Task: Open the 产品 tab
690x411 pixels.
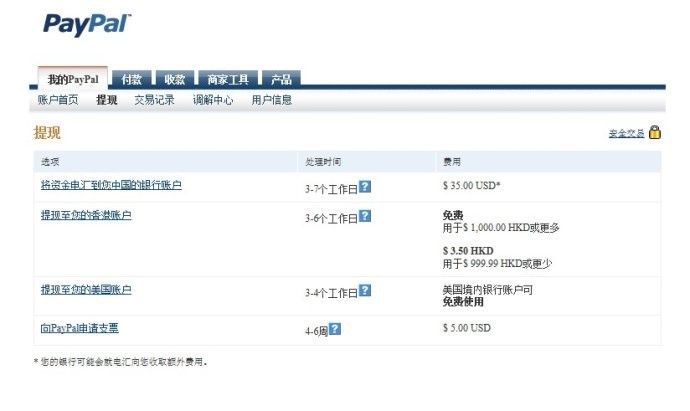Action: (x=281, y=79)
